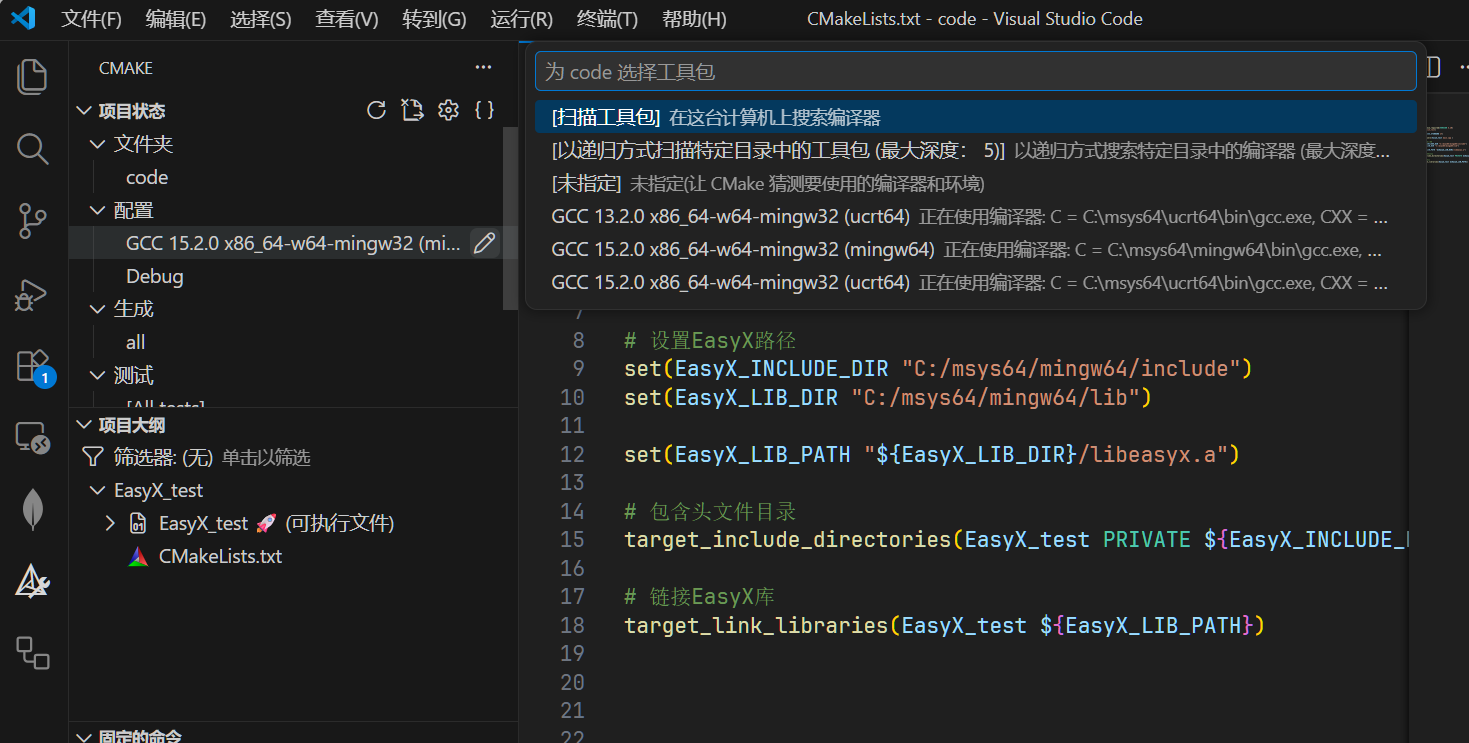1469x743 pixels.
Task: Open the 帮助(H) menu
Action: coord(694,19)
